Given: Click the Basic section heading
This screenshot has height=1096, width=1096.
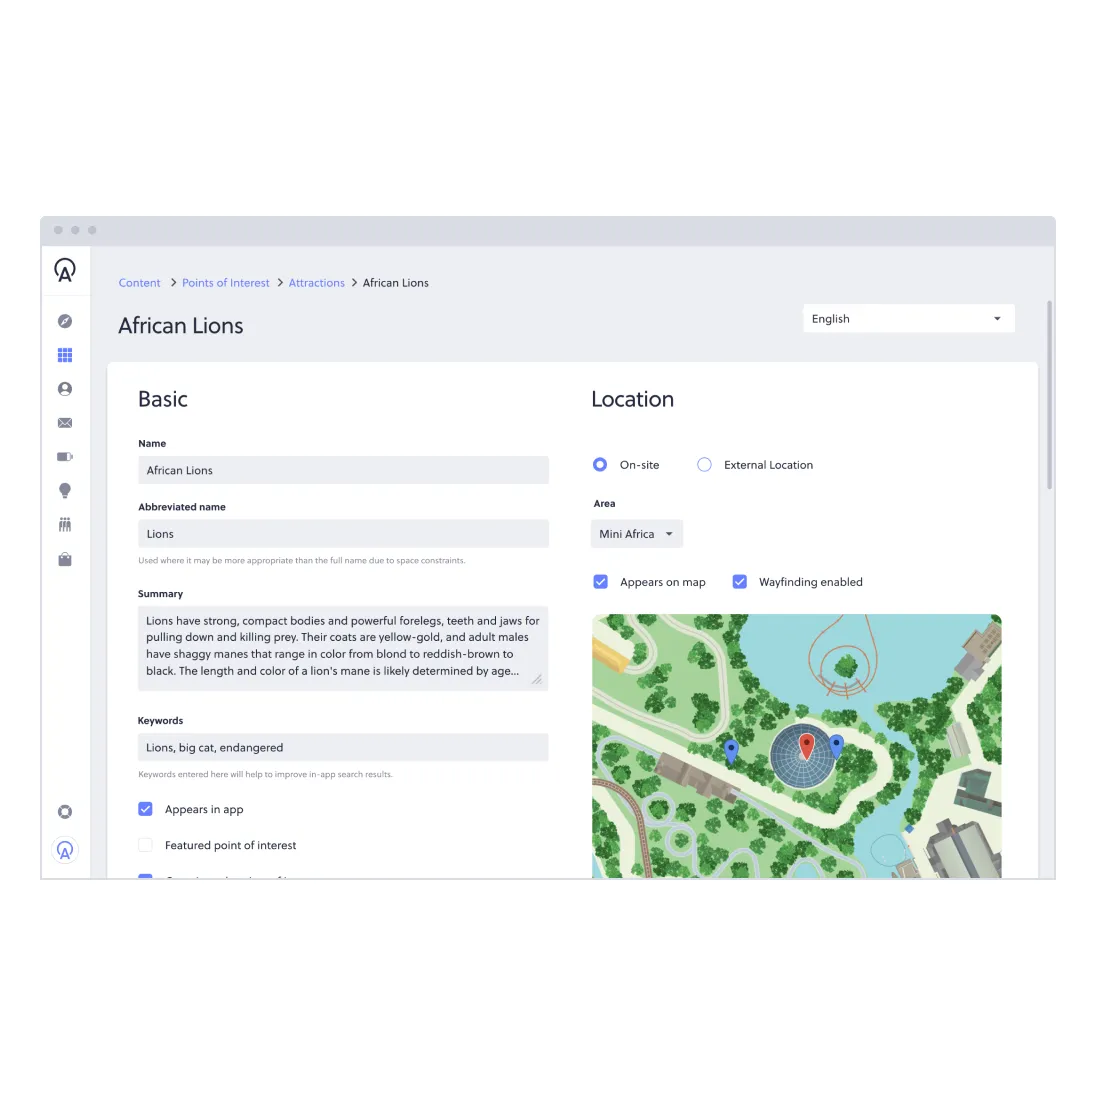Looking at the screenshot, I should point(163,399).
